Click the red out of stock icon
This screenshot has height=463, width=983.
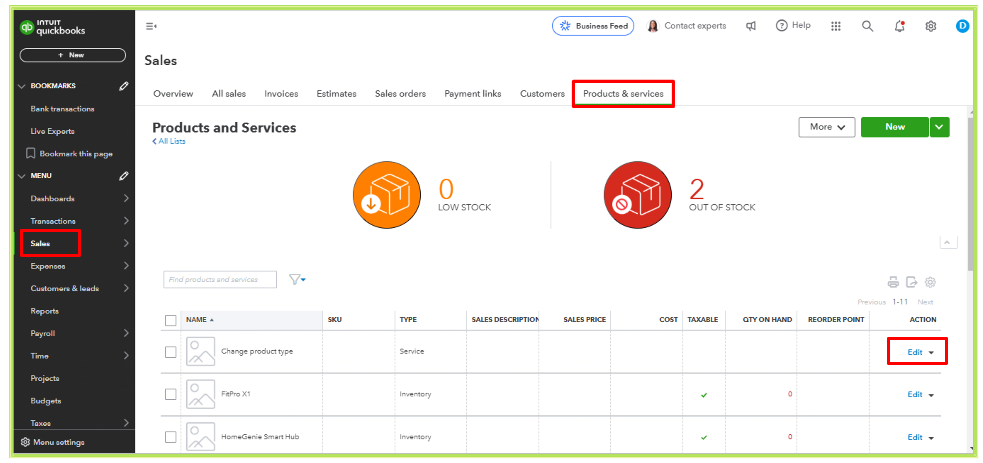pyautogui.click(x=638, y=195)
